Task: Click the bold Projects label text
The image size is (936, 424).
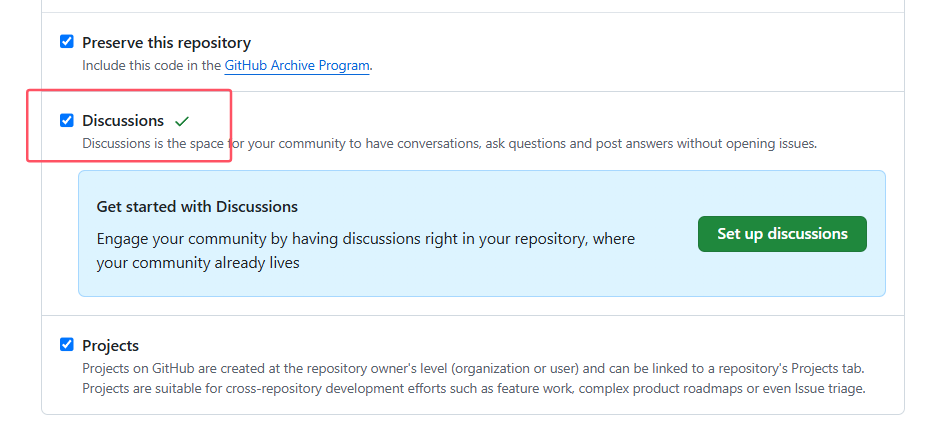Action: (x=110, y=346)
